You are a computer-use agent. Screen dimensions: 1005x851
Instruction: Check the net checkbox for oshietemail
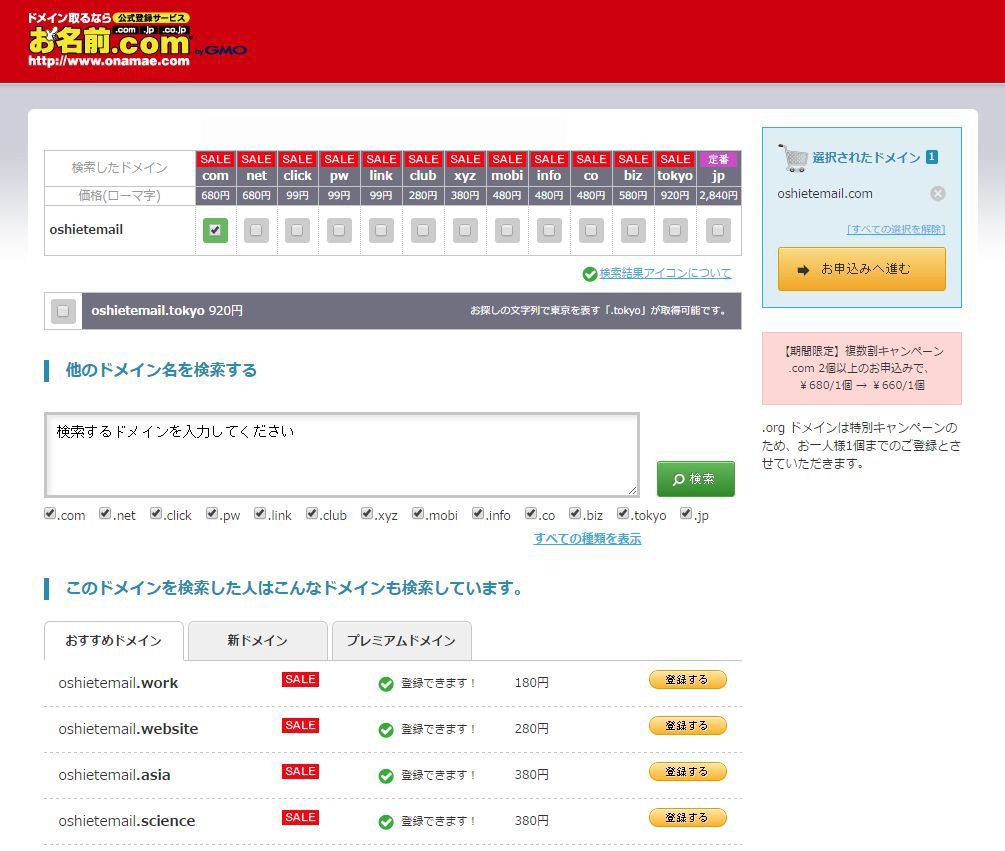[256, 231]
